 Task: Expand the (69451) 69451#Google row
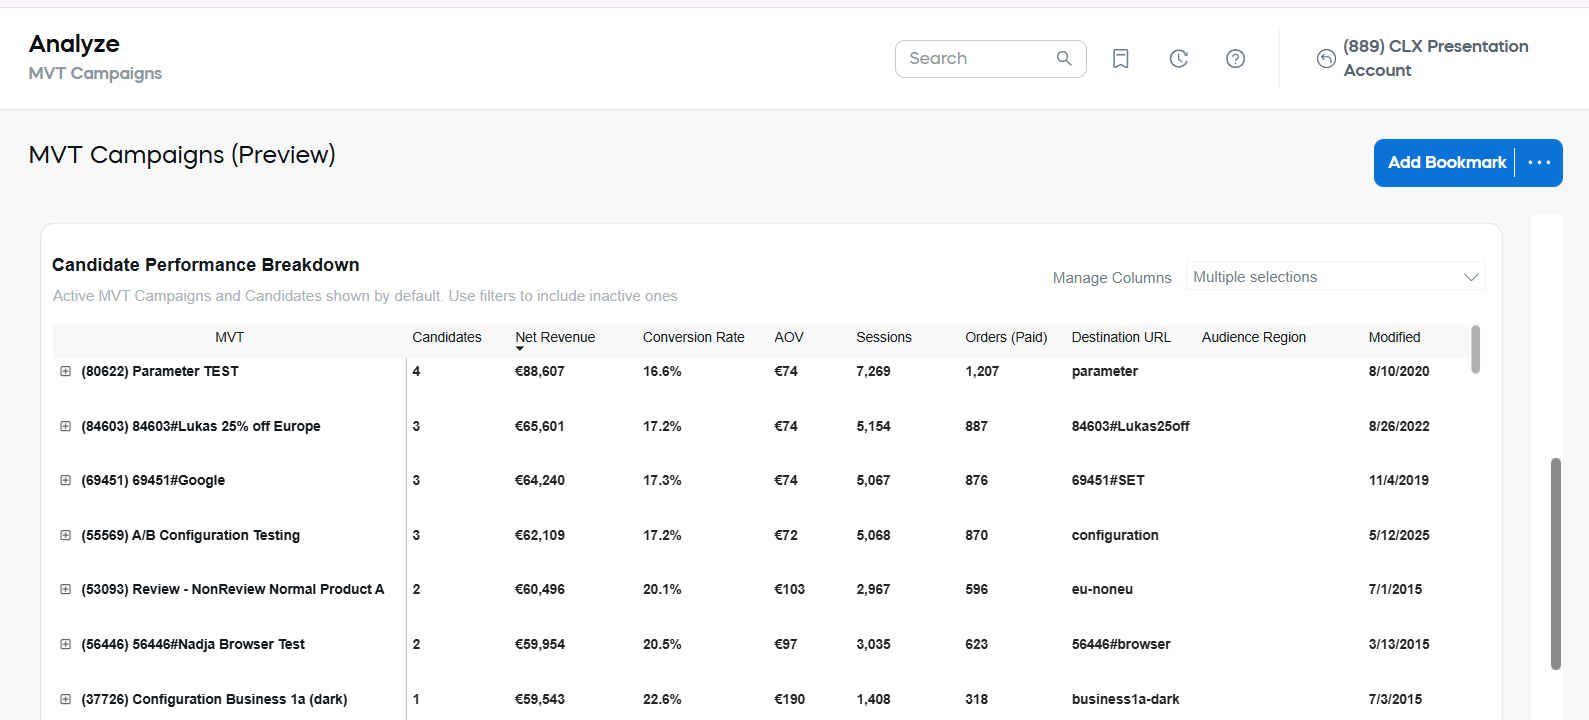[65, 480]
